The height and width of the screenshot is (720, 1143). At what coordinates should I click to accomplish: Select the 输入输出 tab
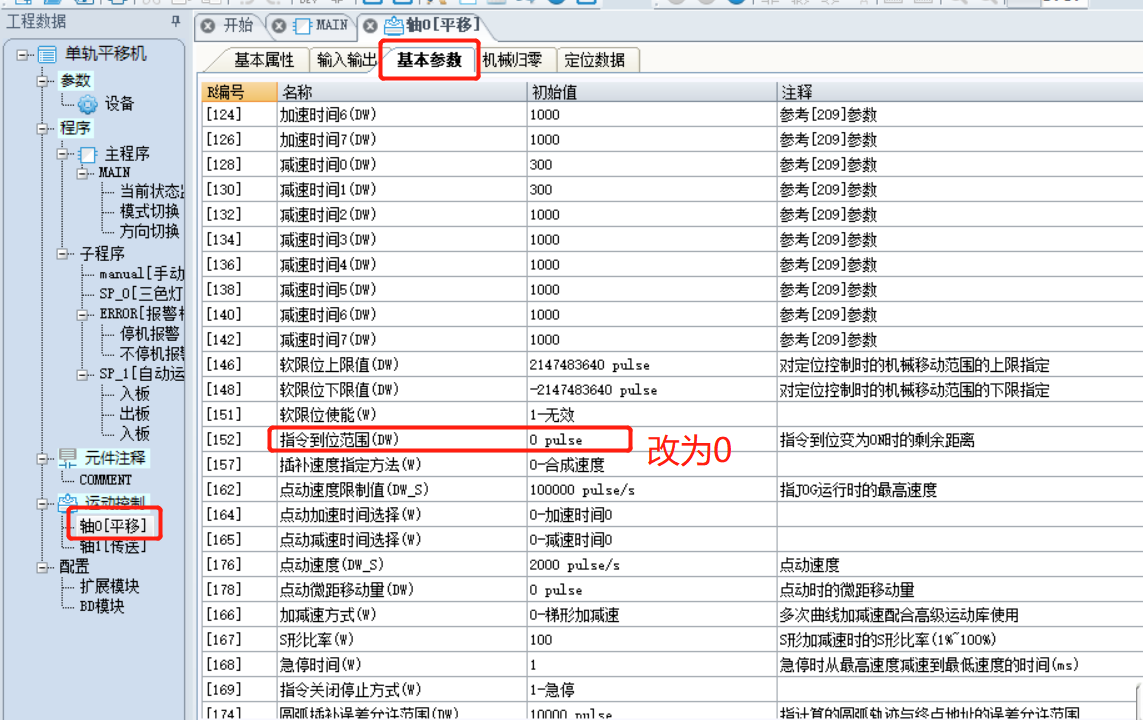coord(346,60)
